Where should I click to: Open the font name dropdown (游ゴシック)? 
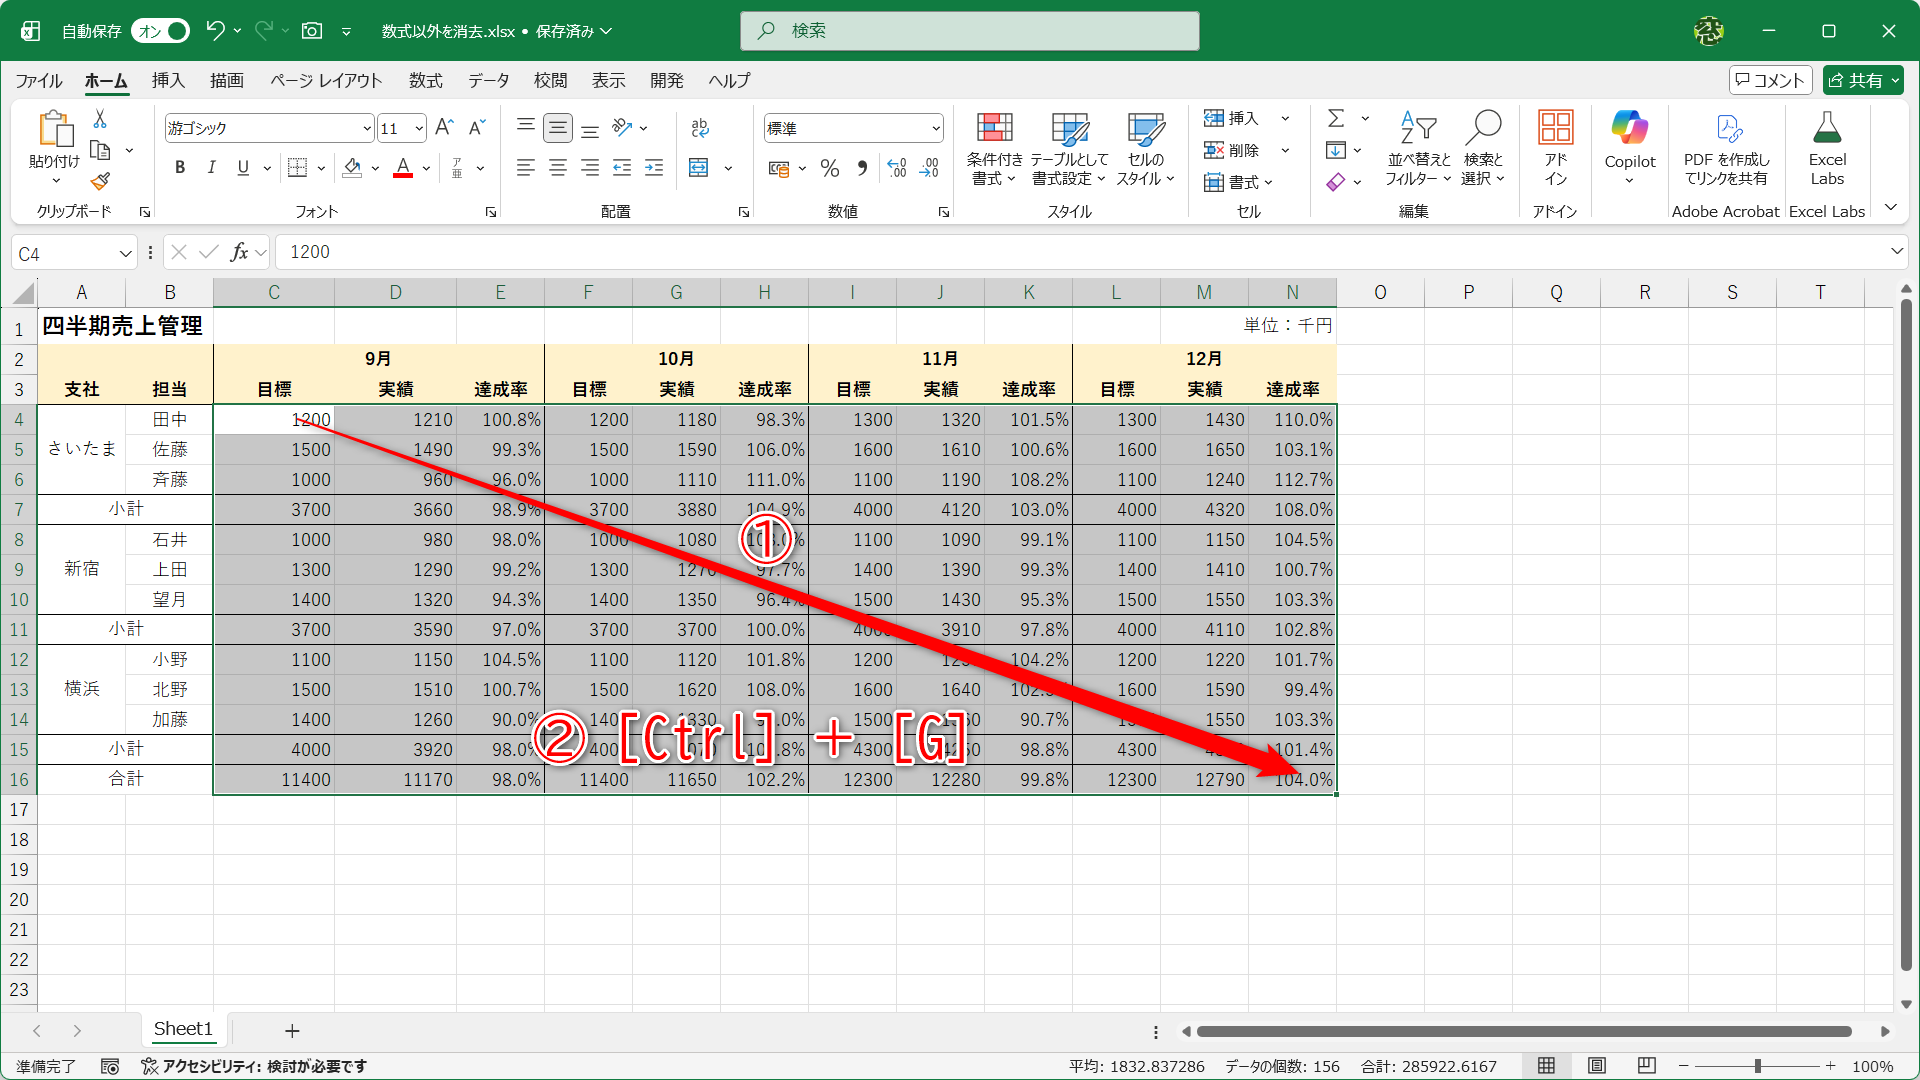pyautogui.click(x=367, y=128)
